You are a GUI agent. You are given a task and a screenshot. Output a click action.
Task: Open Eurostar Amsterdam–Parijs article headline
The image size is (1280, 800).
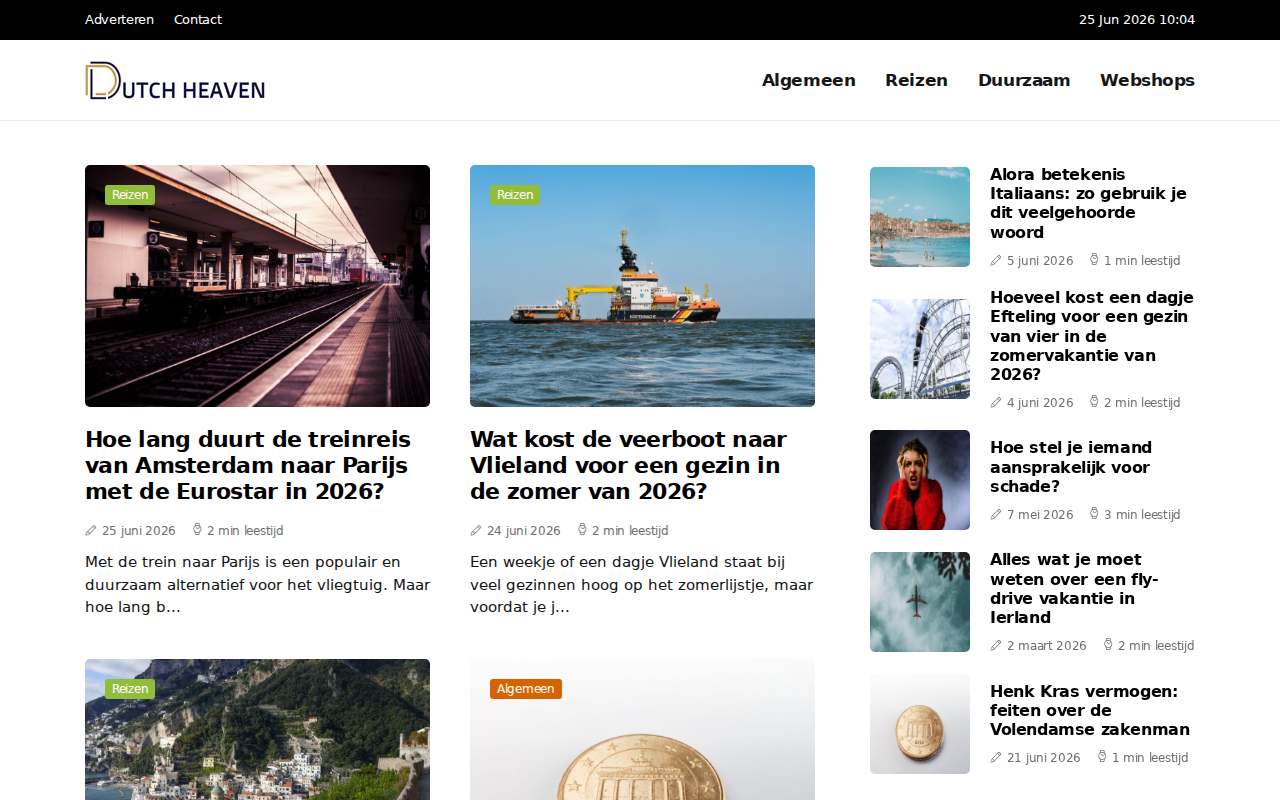coord(248,466)
